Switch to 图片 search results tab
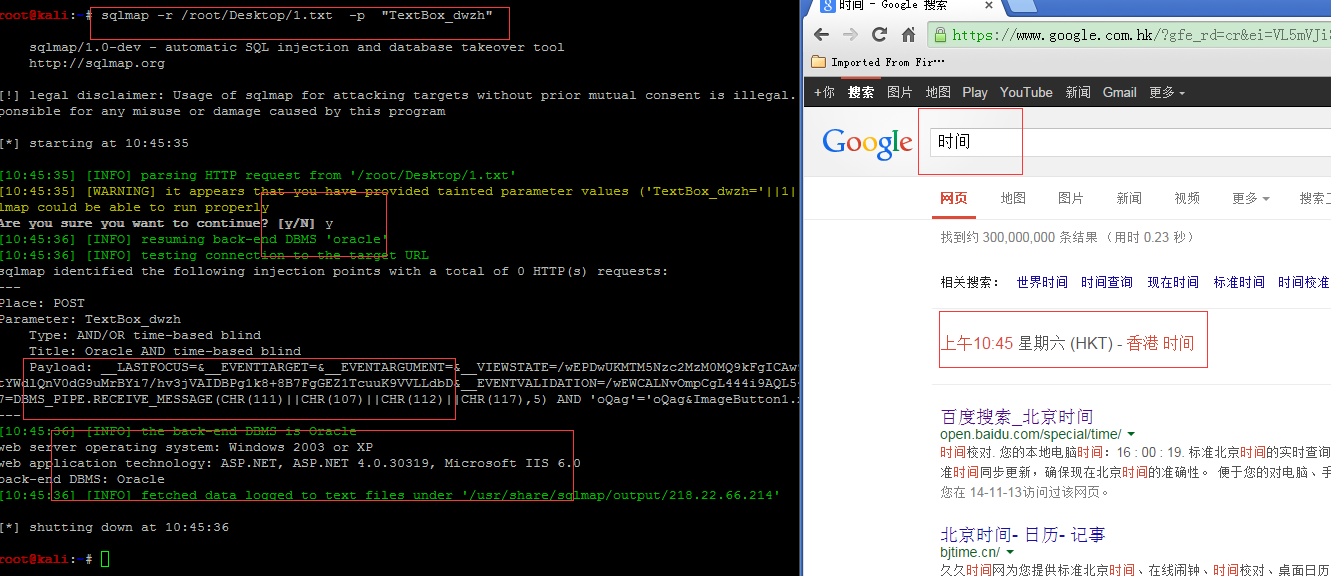 1071,198
